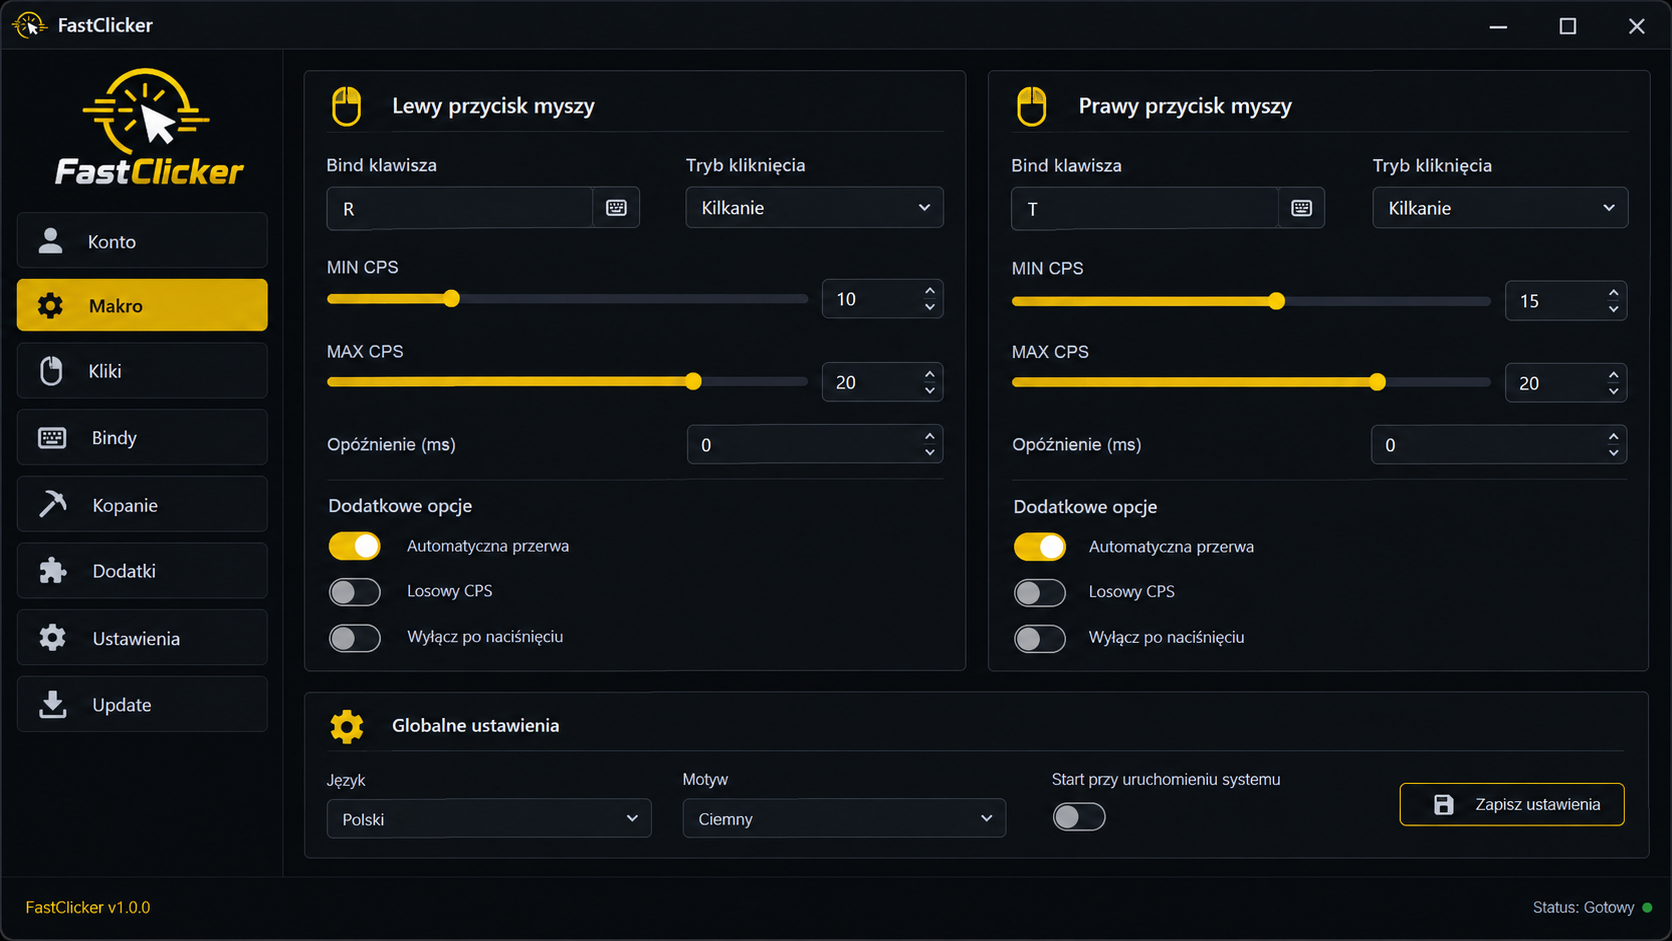The image size is (1672, 941).
Task: Click the gear icon beside Globalne ustawienia
Action: (x=347, y=726)
